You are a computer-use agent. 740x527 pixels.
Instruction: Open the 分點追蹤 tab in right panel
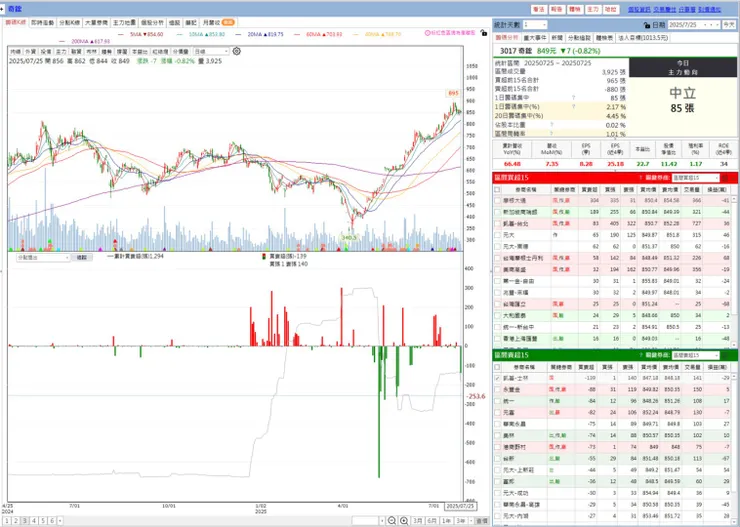579,37
